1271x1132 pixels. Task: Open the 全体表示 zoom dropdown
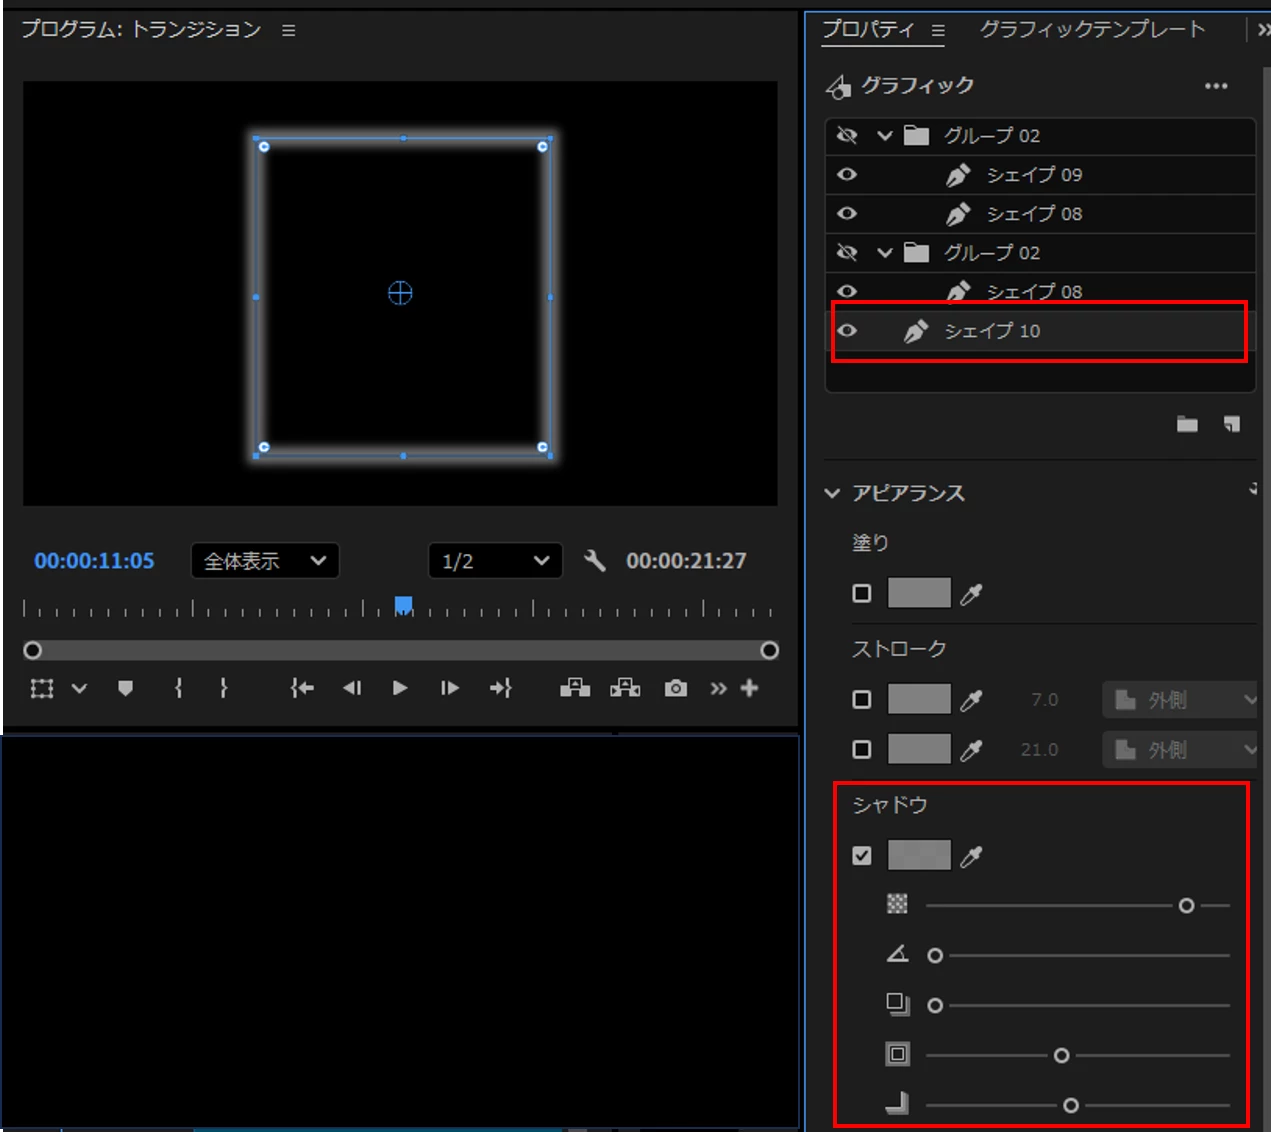[x=265, y=561]
